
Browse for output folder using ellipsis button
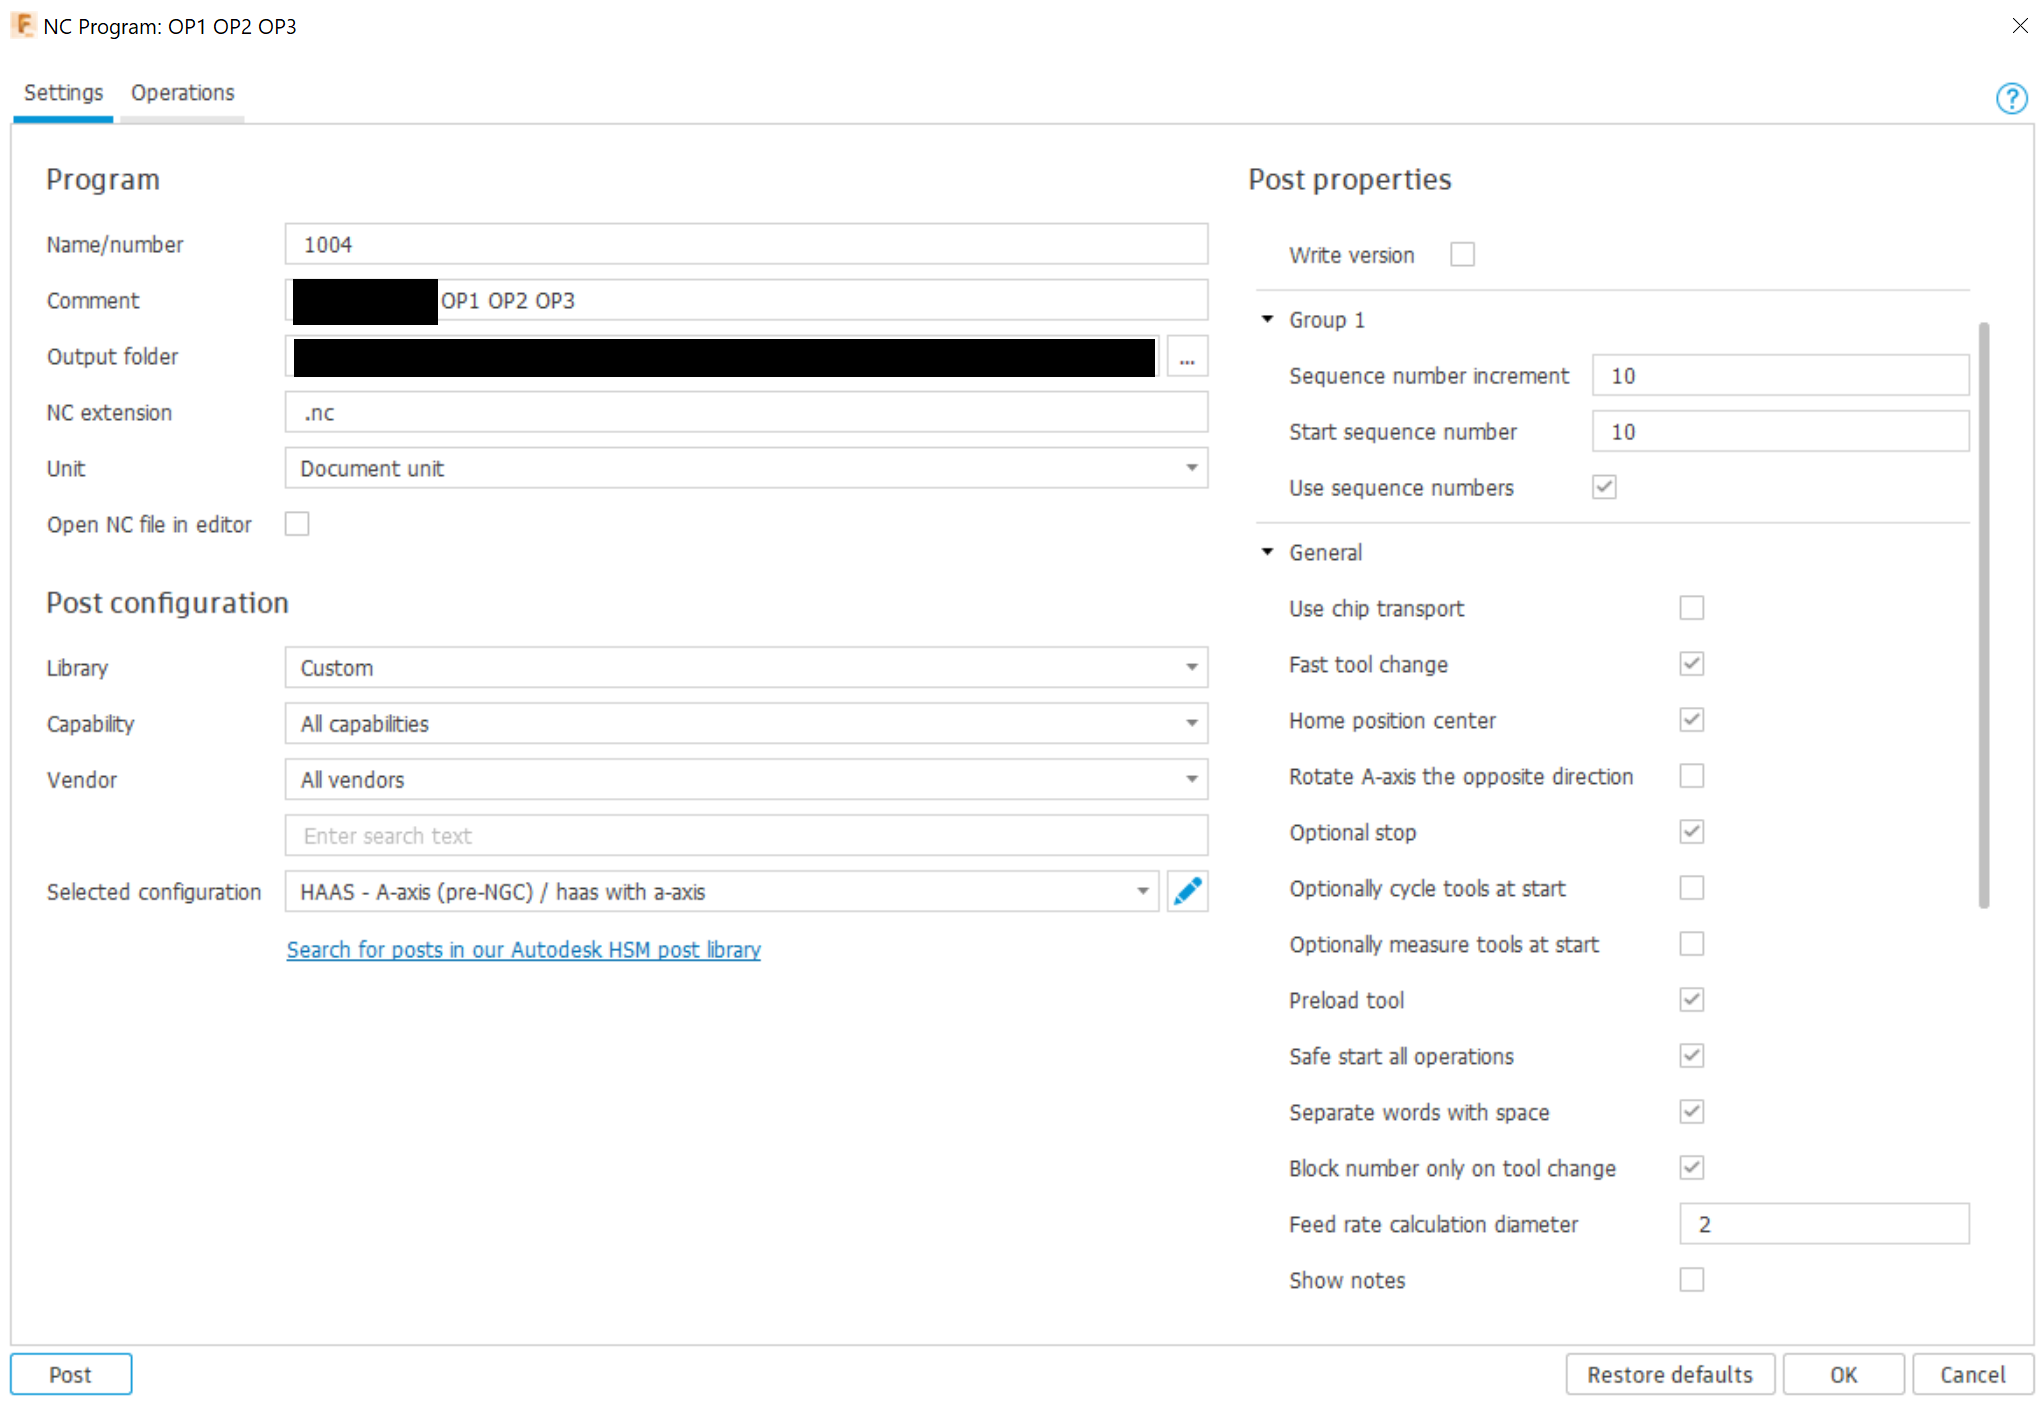(1187, 355)
